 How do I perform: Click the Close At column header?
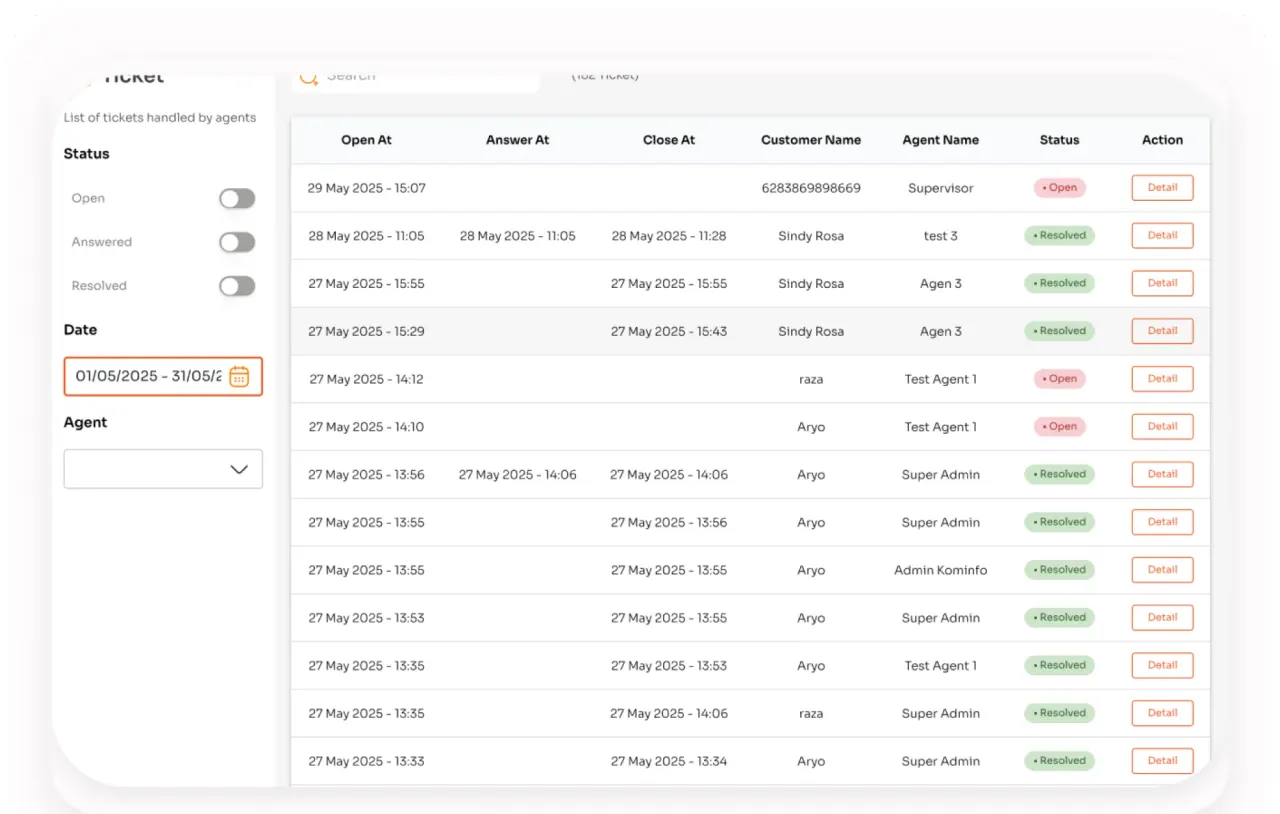coord(669,140)
